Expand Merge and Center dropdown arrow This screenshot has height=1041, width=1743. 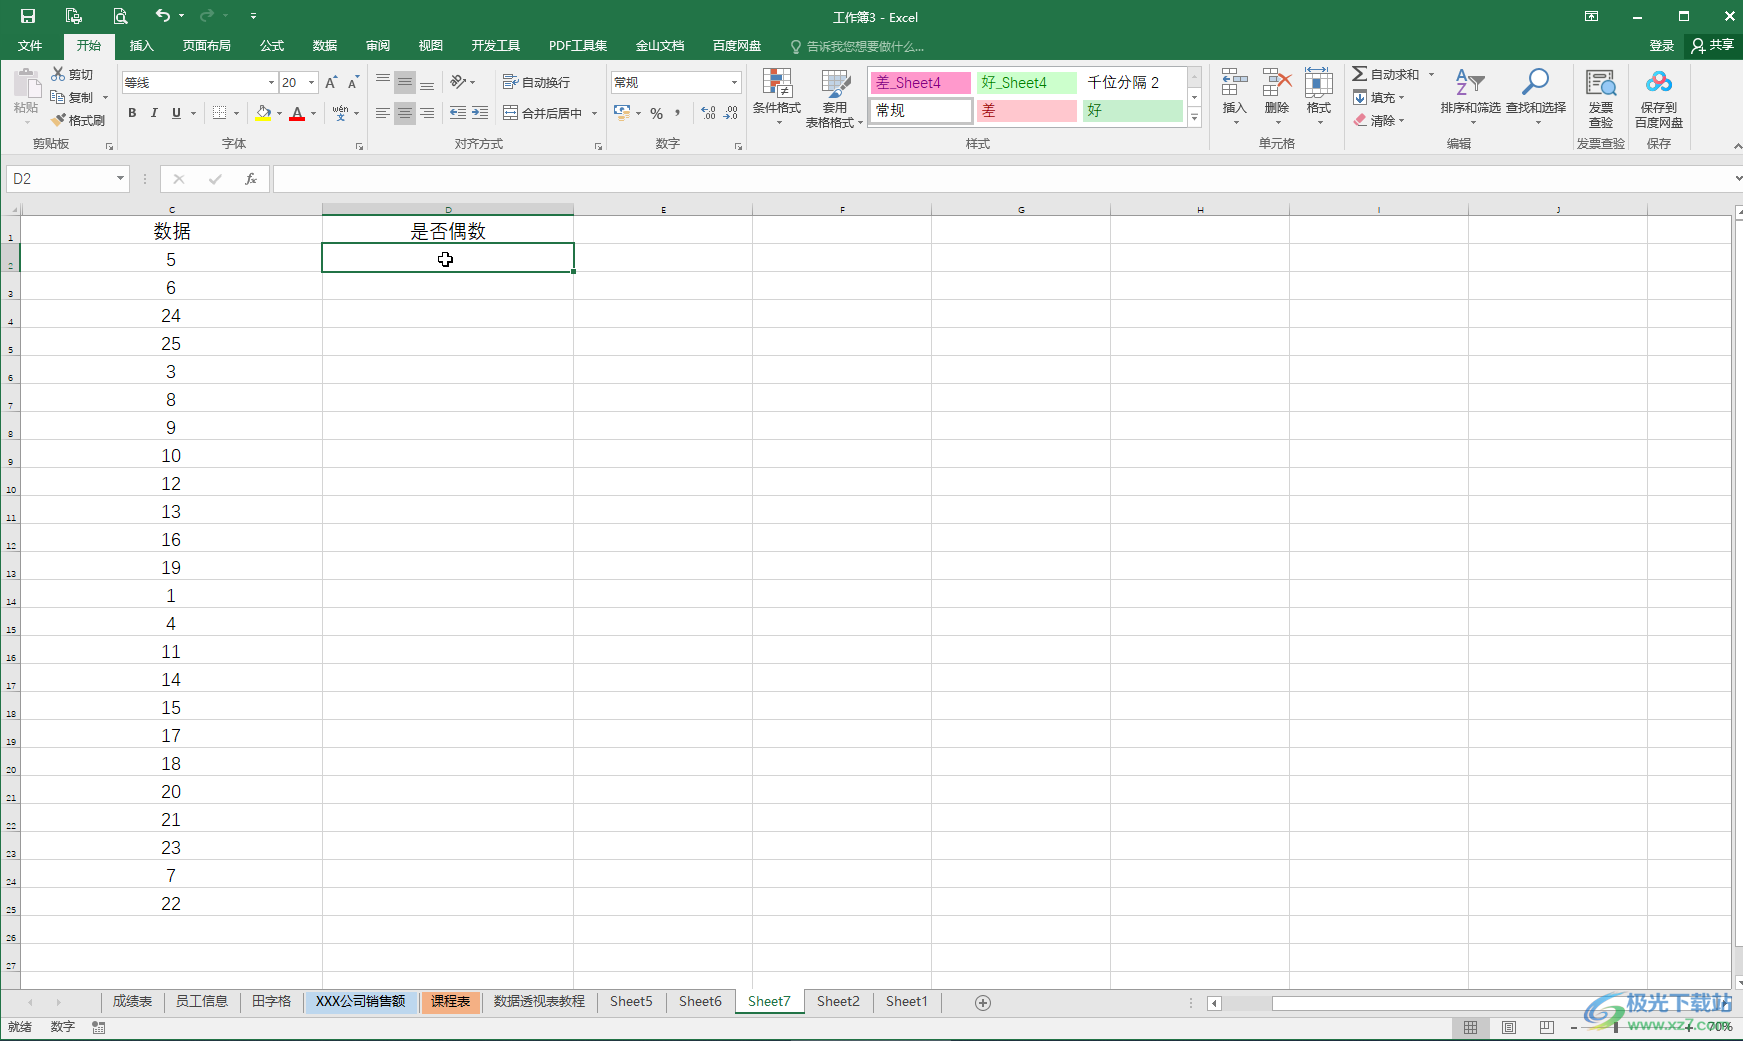[594, 113]
